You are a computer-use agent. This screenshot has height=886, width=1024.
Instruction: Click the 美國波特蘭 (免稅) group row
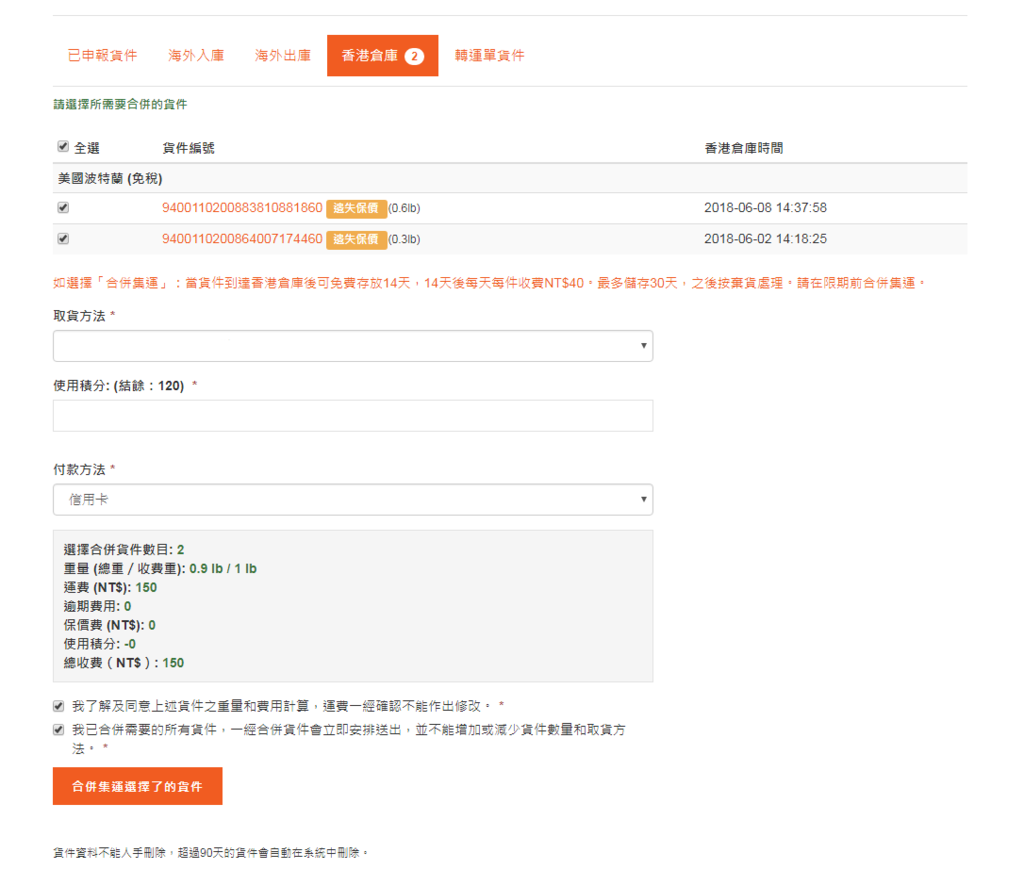[x=110, y=178]
